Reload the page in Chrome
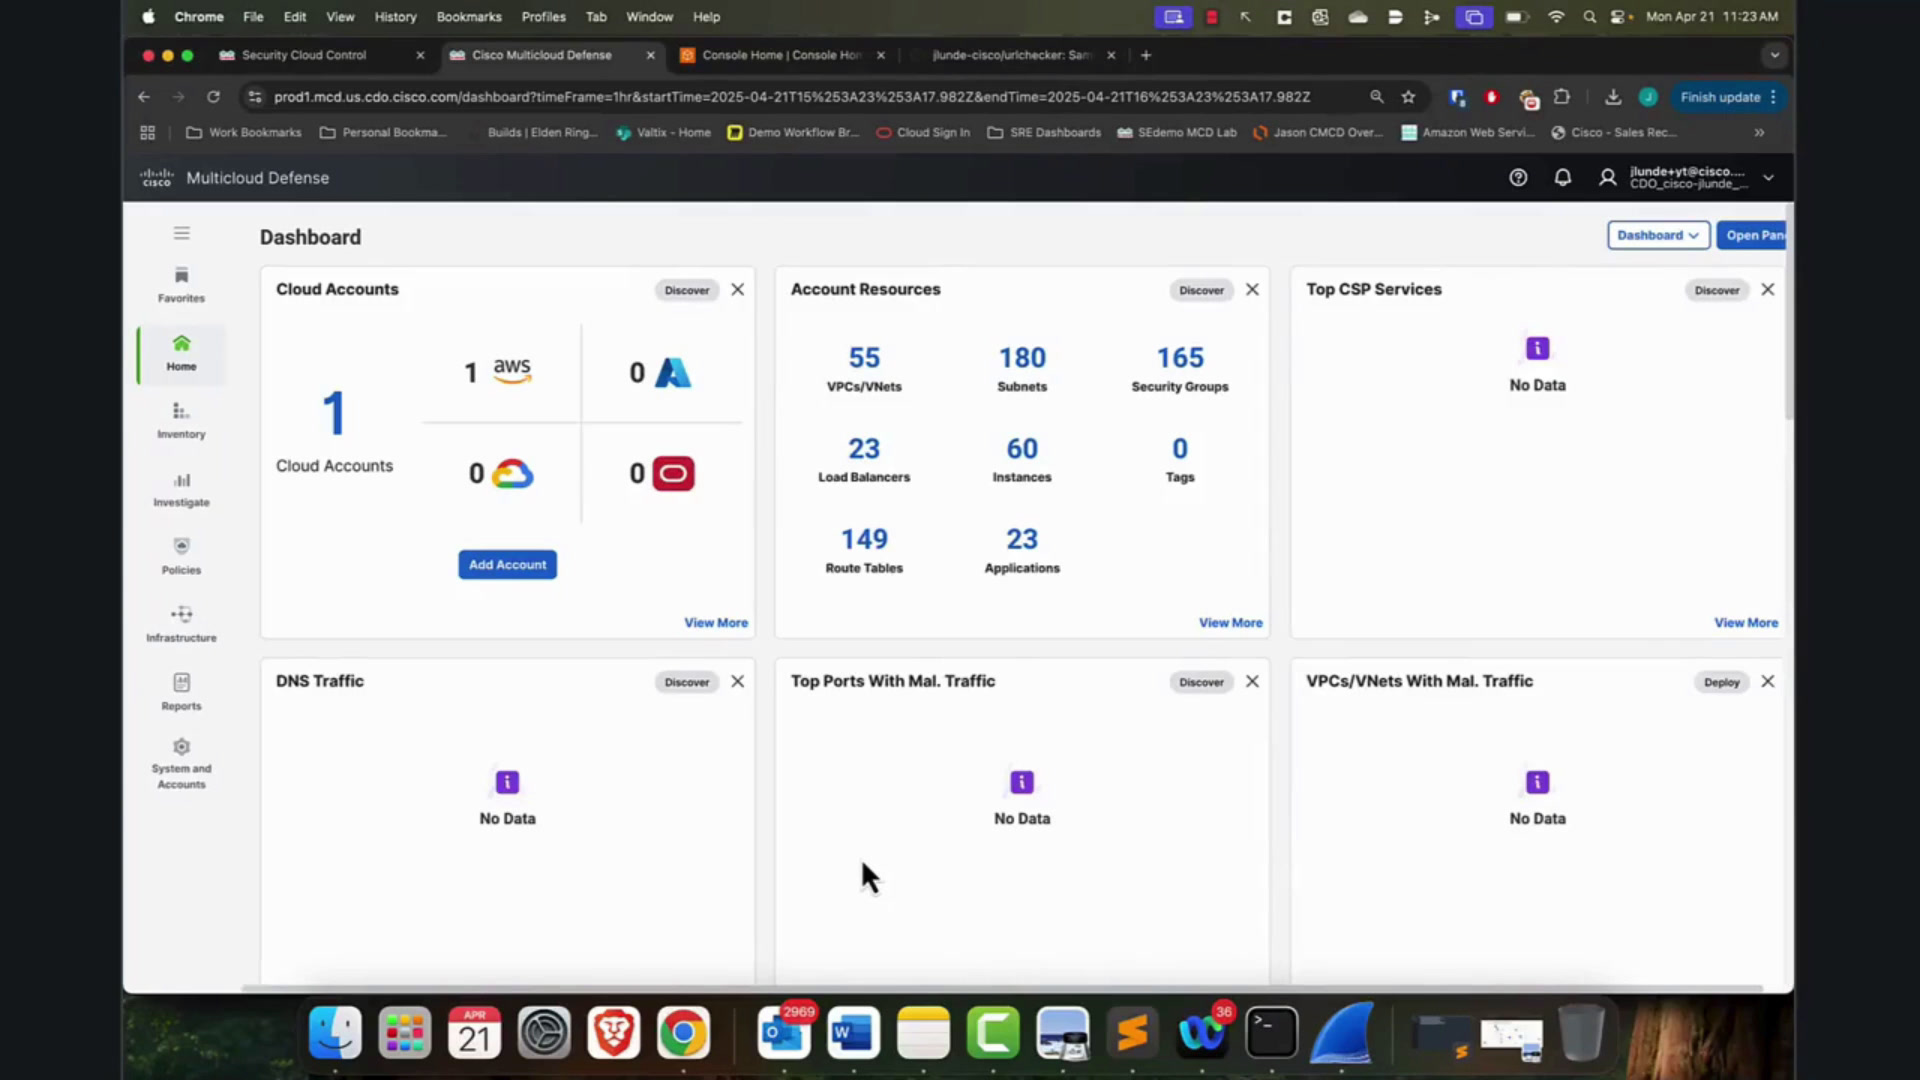 (x=213, y=97)
